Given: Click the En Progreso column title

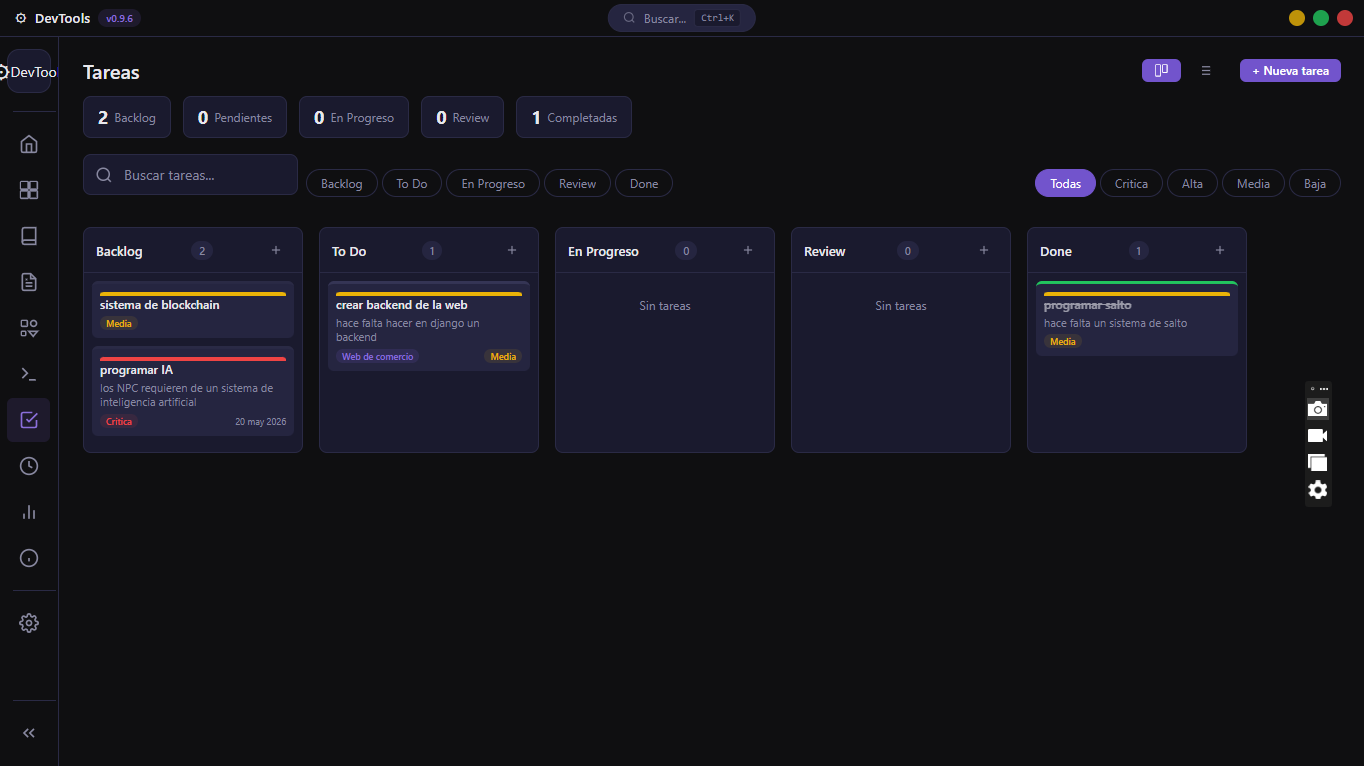Looking at the screenshot, I should (x=603, y=252).
